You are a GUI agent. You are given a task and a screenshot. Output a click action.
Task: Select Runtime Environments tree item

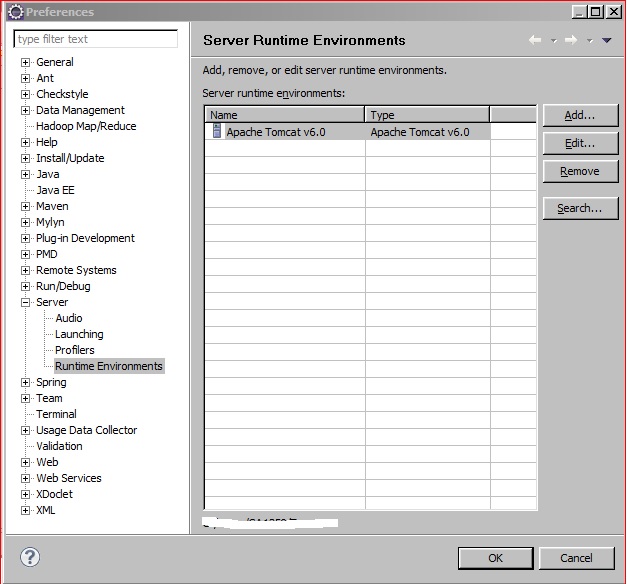[109, 366]
